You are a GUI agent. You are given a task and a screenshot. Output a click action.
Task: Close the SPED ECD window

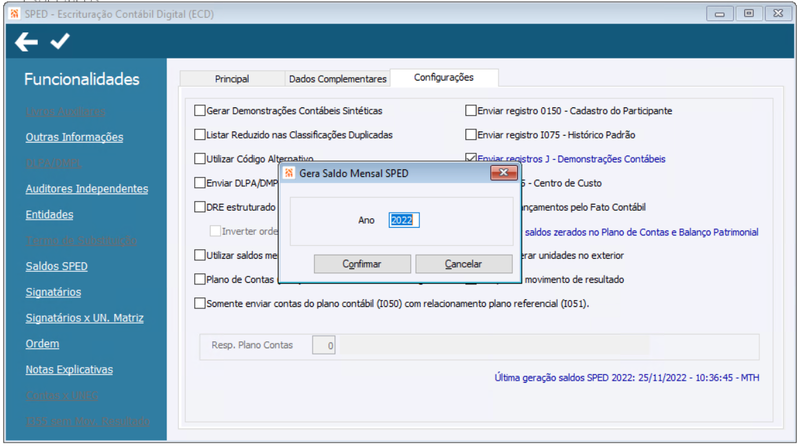pos(778,14)
